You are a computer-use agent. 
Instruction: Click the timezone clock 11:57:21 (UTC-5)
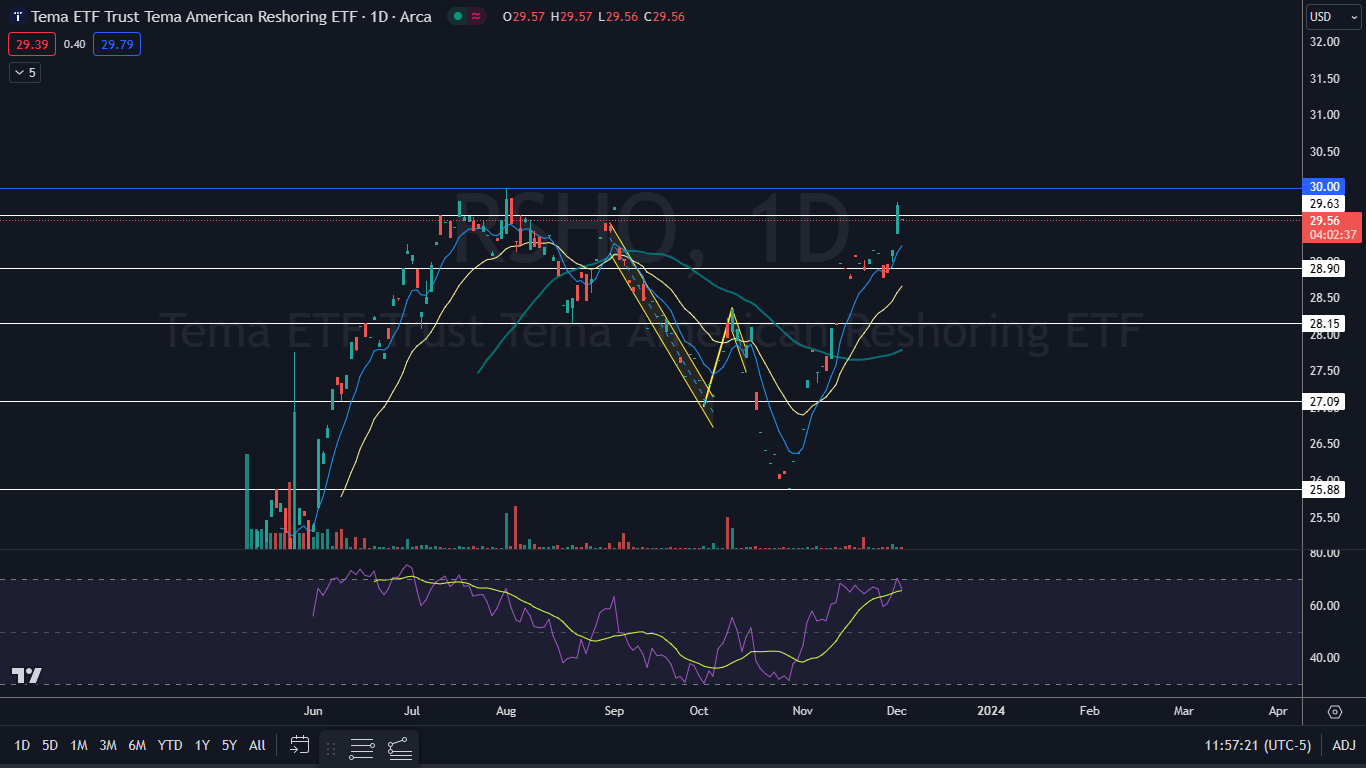tap(1258, 745)
